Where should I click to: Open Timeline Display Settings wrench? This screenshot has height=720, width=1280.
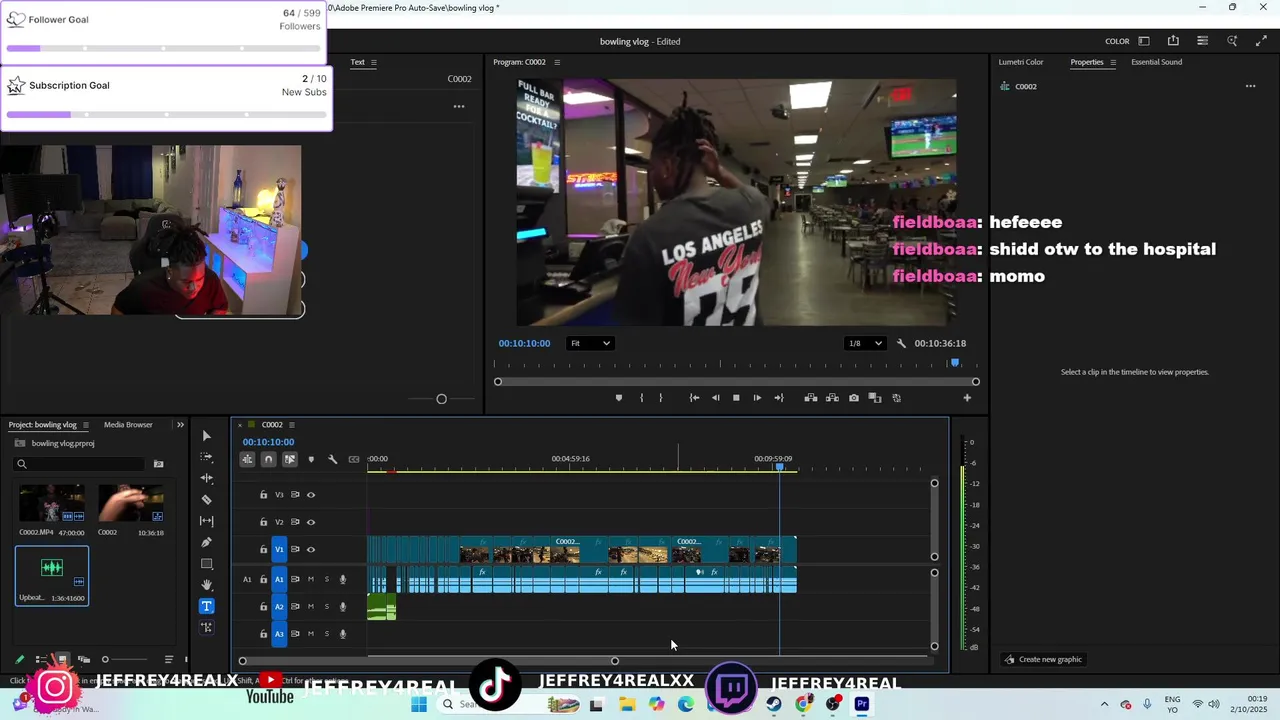332,459
